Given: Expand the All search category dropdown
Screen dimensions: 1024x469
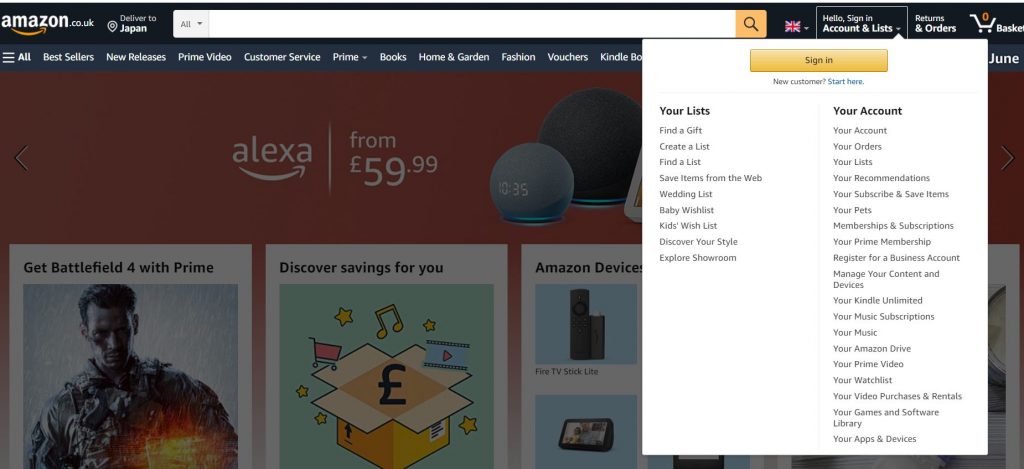Looking at the screenshot, I should pyautogui.click(x=191, y=24).
